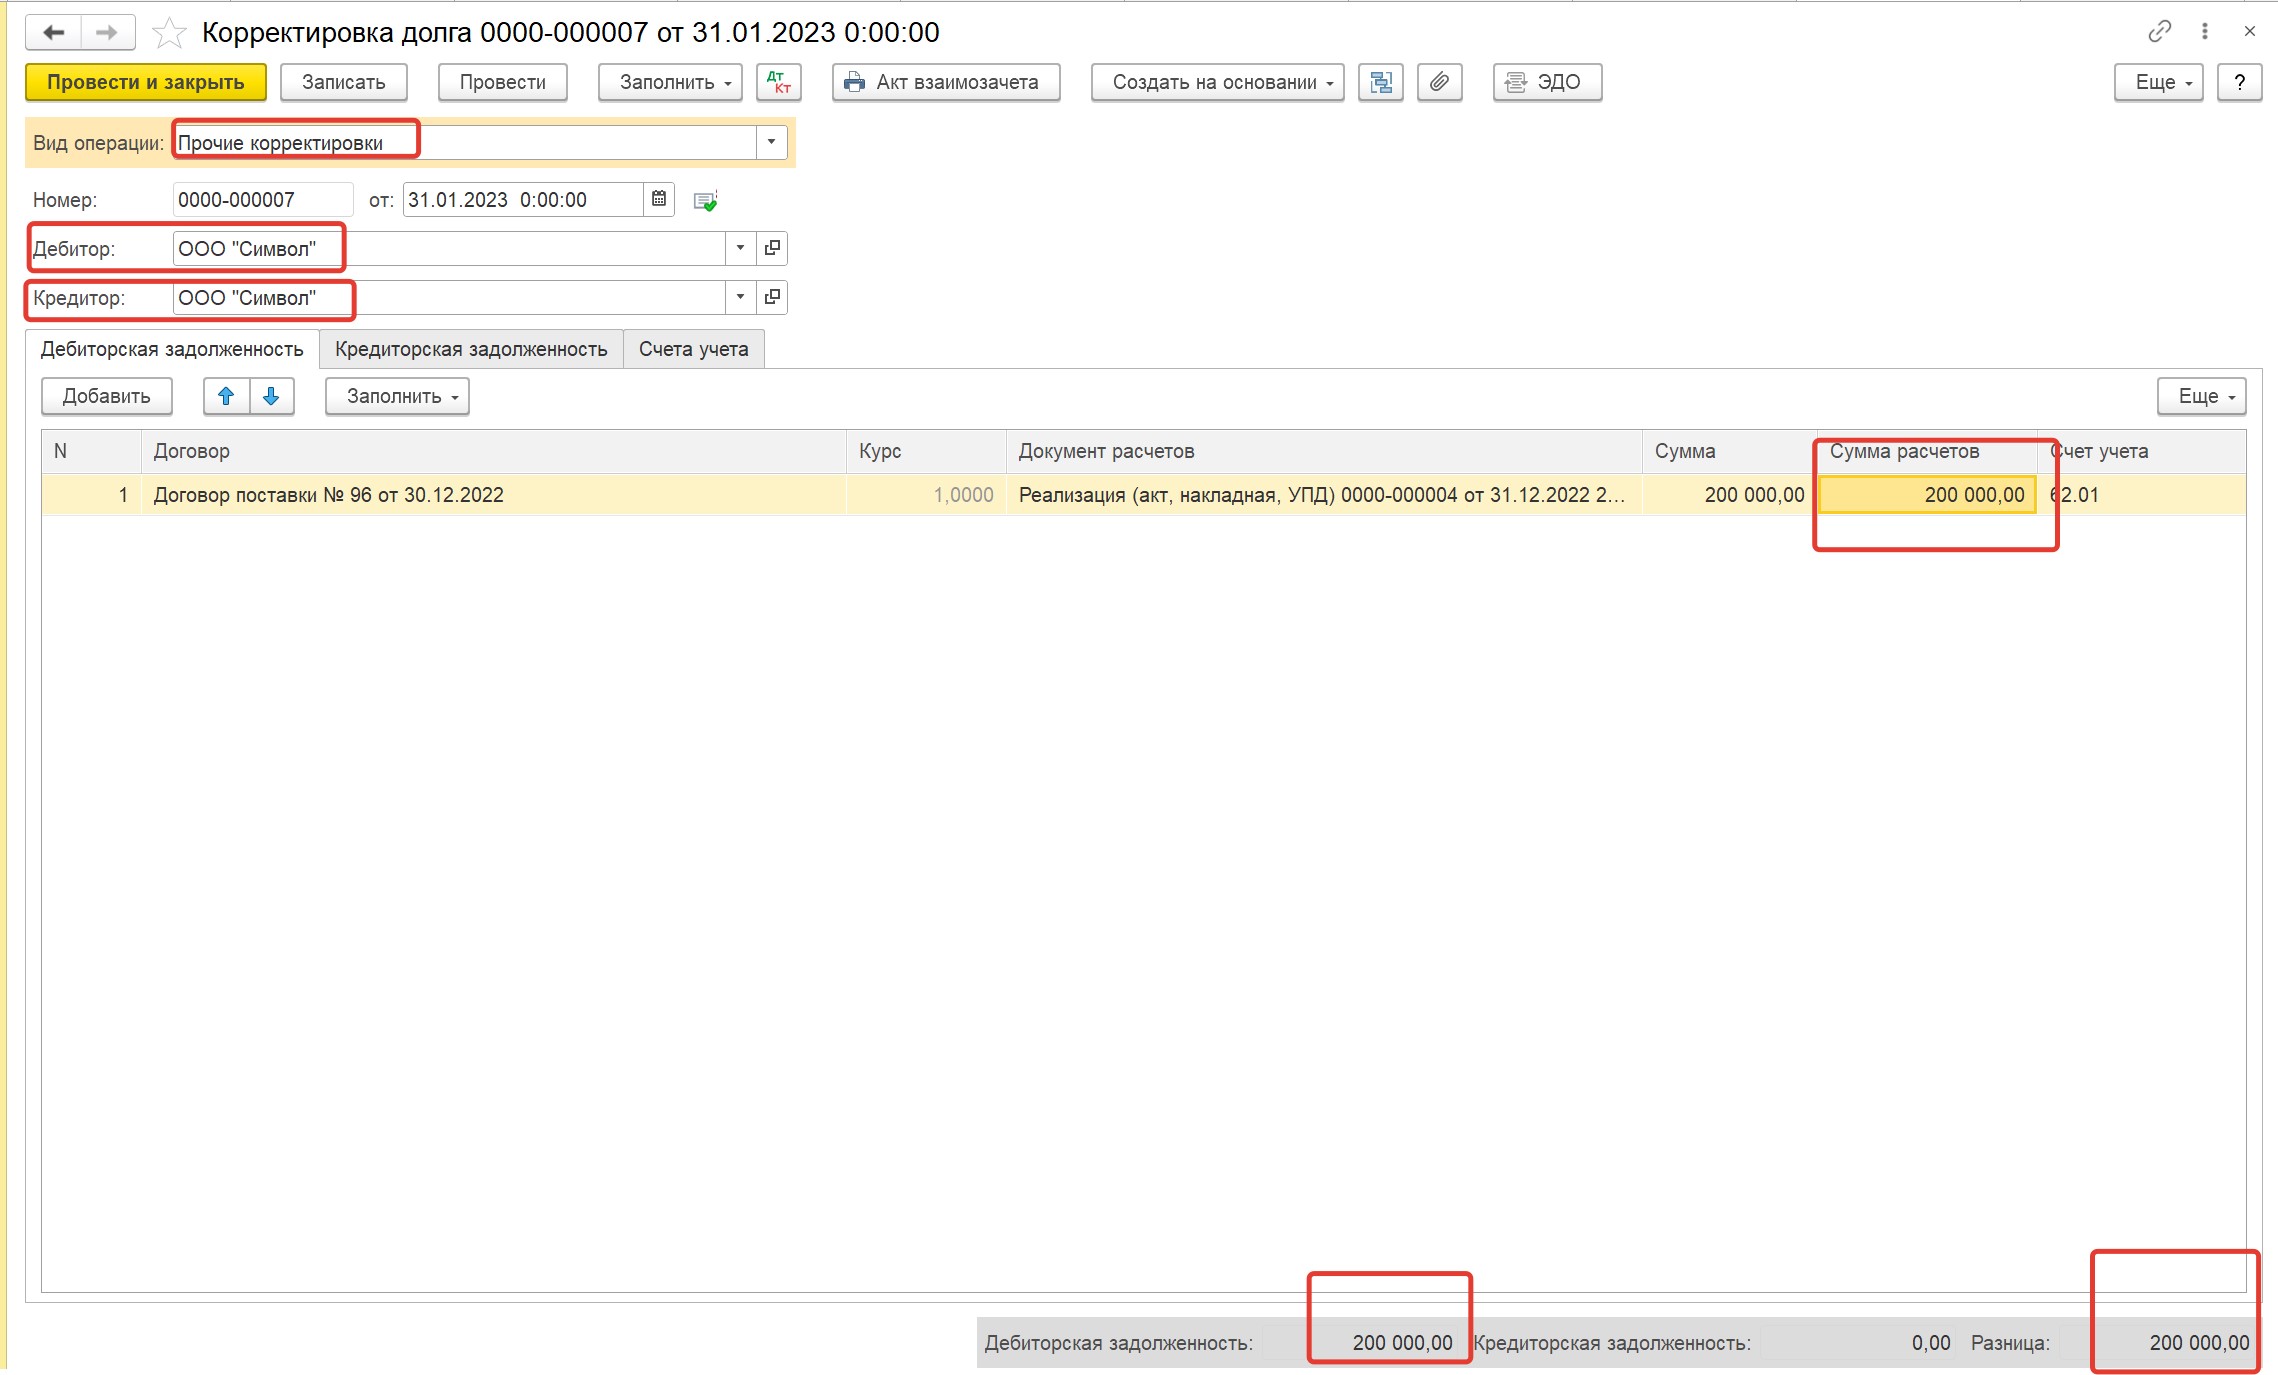Expand the Создать на основании menu
The height and width of the screenshot is (1375, 2278).
pos(1217,82)
